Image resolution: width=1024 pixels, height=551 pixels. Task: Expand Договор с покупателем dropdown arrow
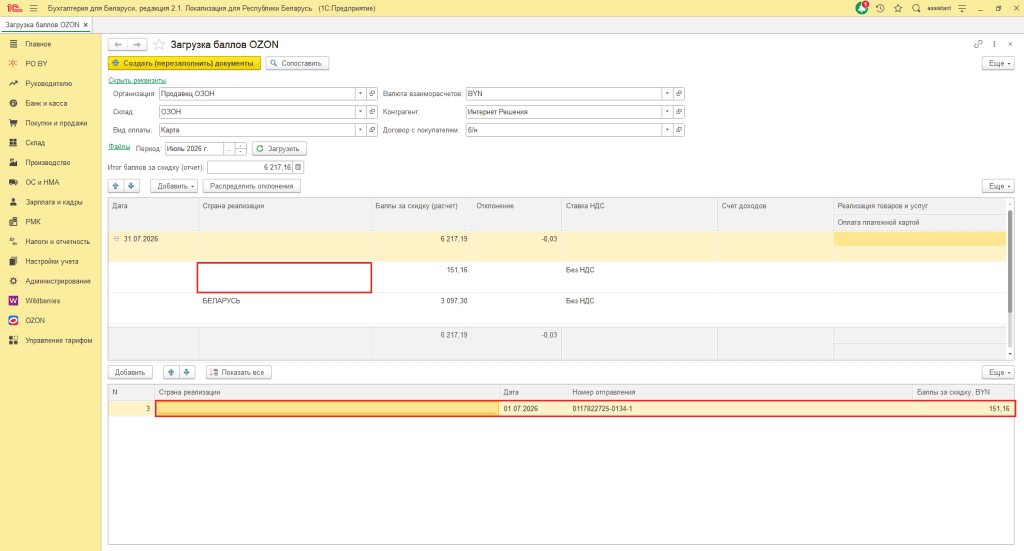(x=667, y=130)
